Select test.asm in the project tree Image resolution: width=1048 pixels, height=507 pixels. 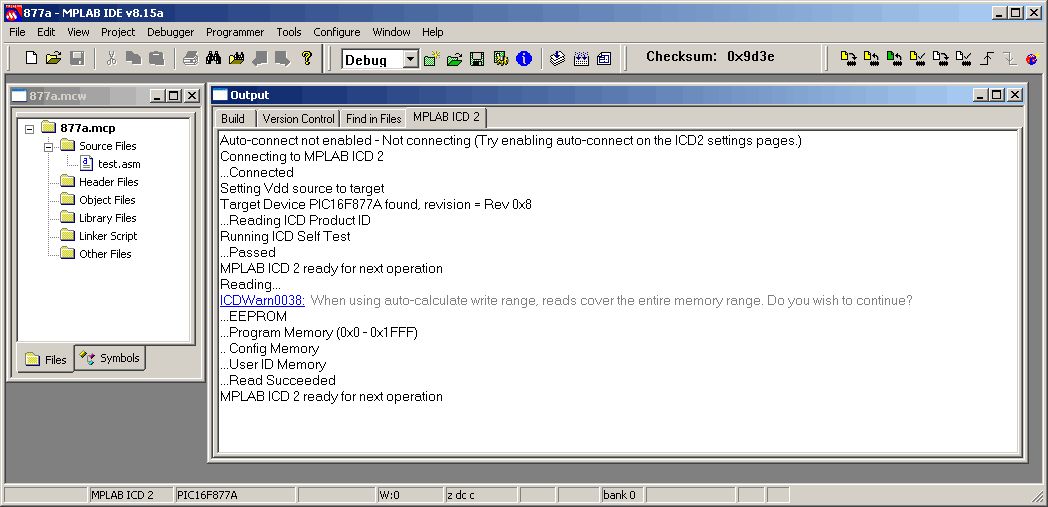click(119, 164)
